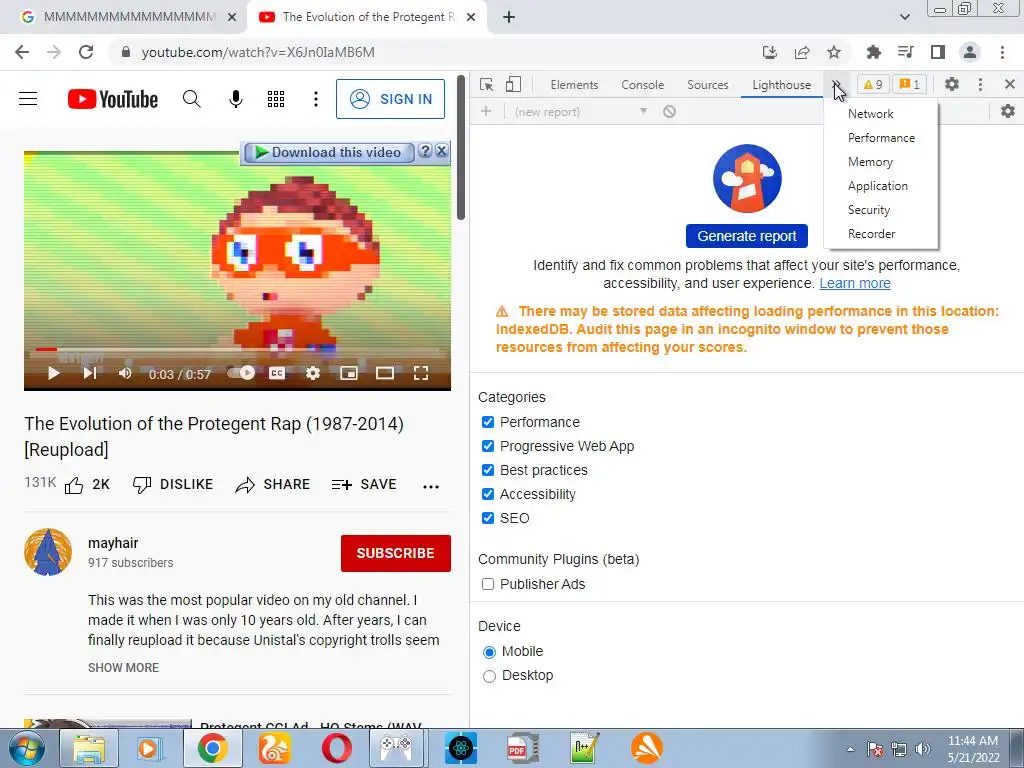Open mayhair channel avatar

(x=48, y=552)
